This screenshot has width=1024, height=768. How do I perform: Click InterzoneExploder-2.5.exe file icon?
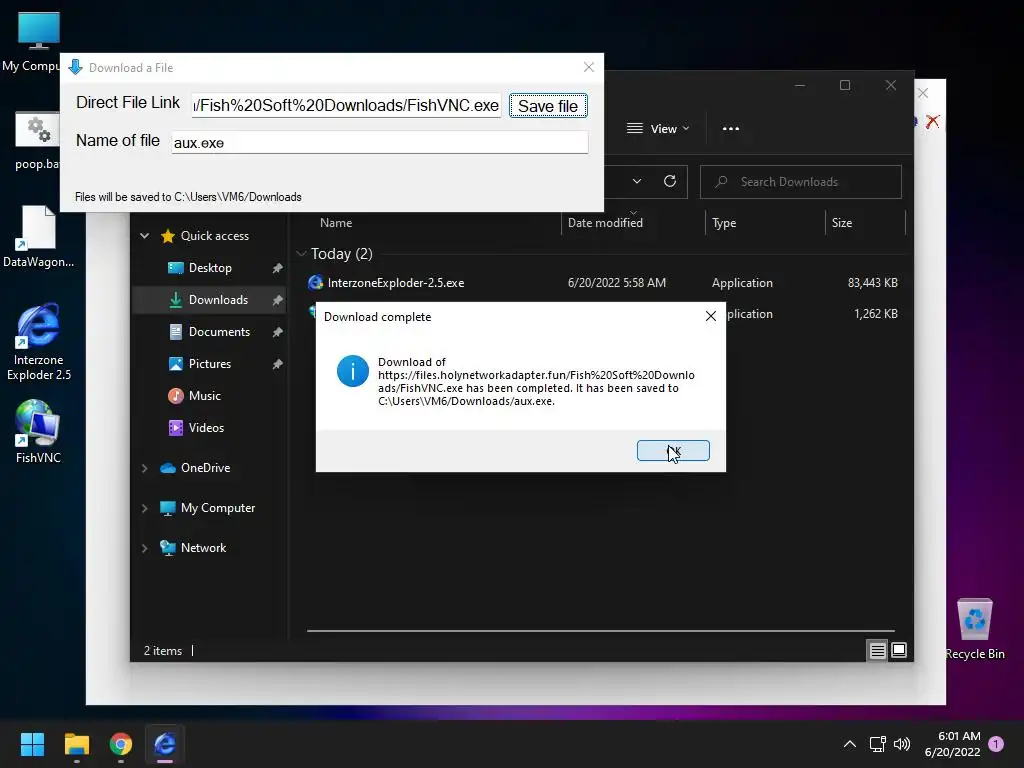click(x=315, y=283)
